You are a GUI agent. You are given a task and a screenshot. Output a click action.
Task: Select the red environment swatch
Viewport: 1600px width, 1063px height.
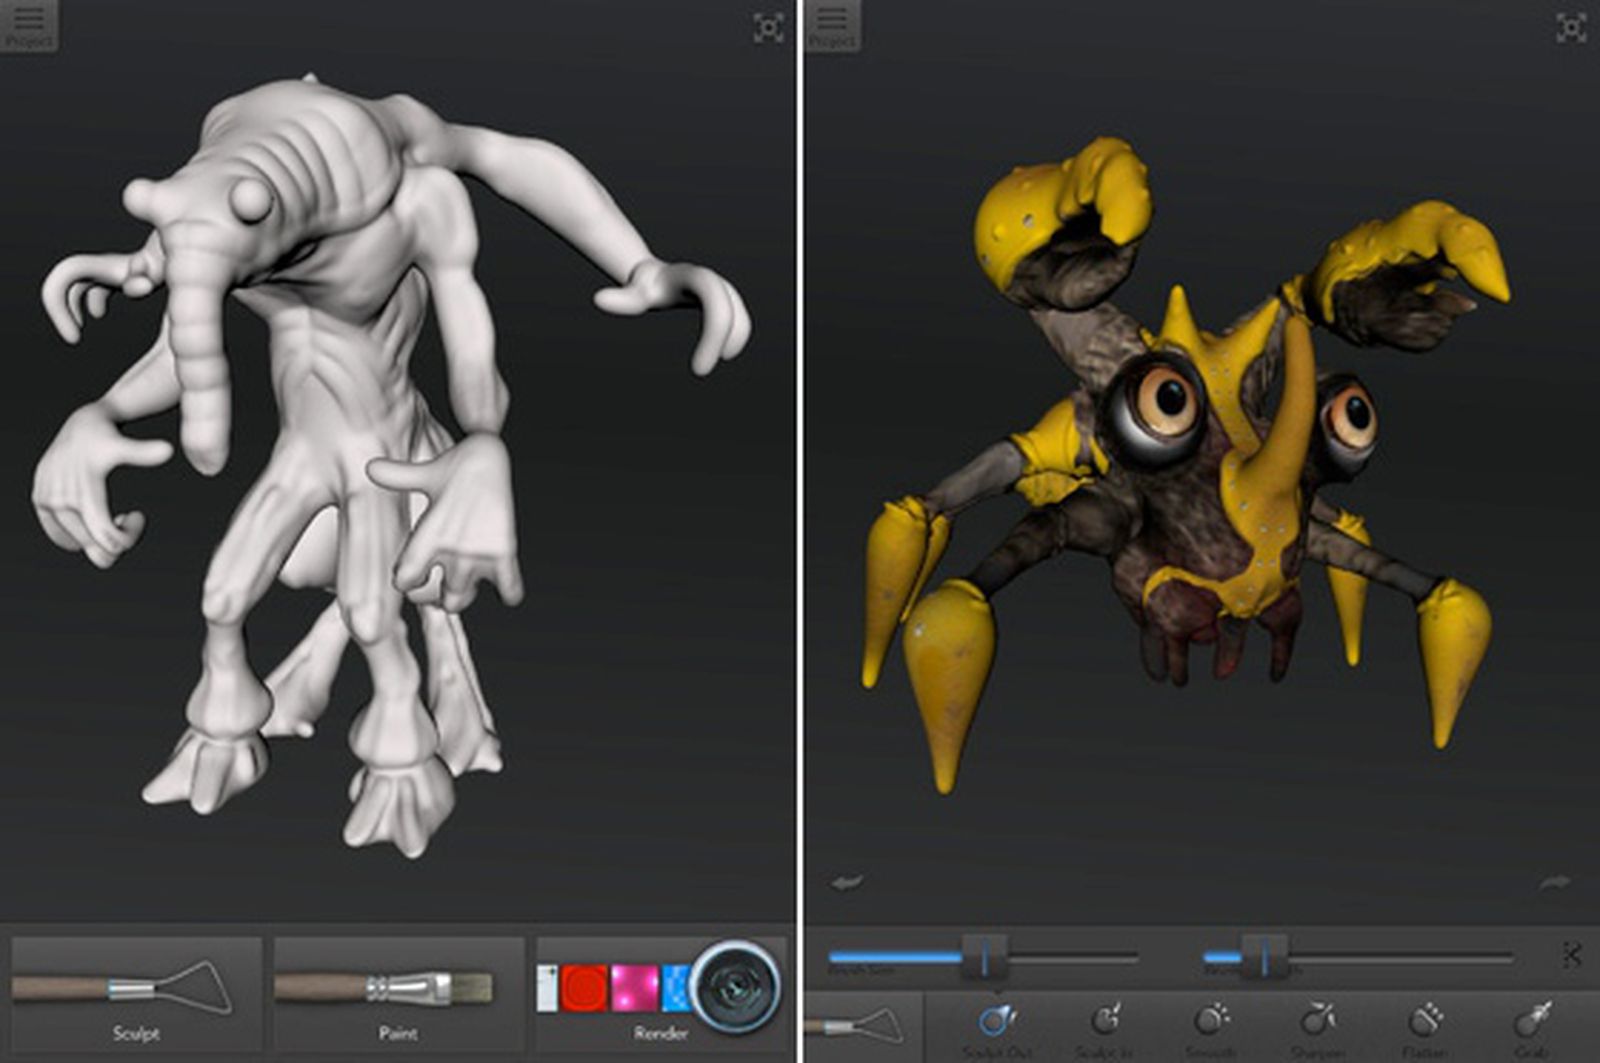pos(584,987)
